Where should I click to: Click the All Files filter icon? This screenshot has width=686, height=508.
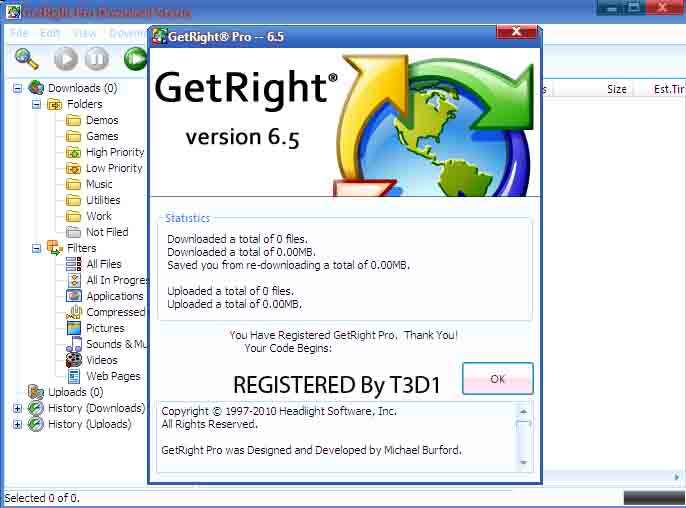point(74,264)
